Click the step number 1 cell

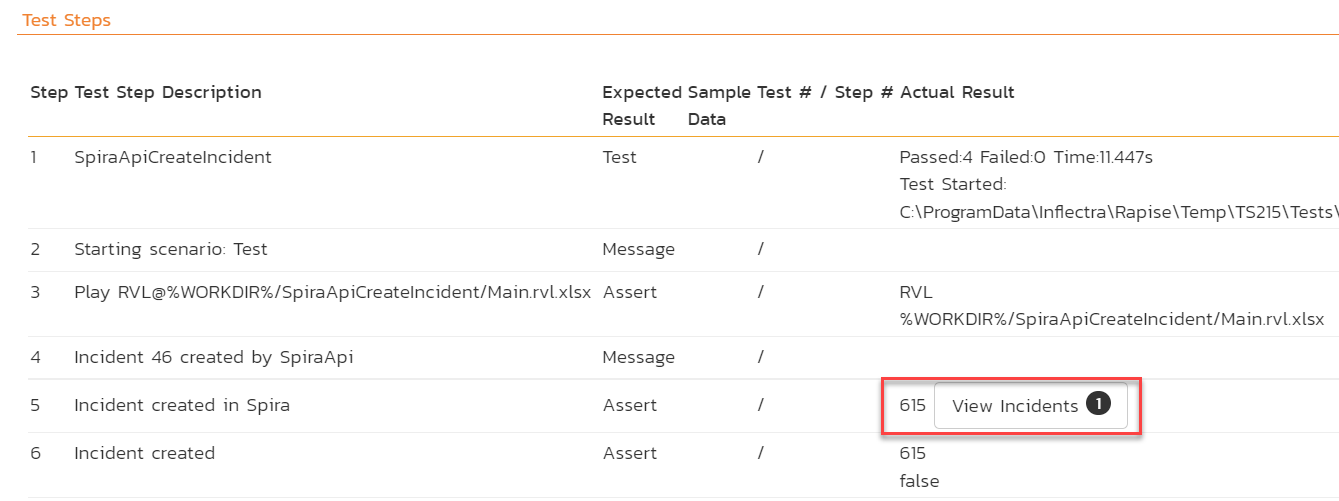click(36, 157)
